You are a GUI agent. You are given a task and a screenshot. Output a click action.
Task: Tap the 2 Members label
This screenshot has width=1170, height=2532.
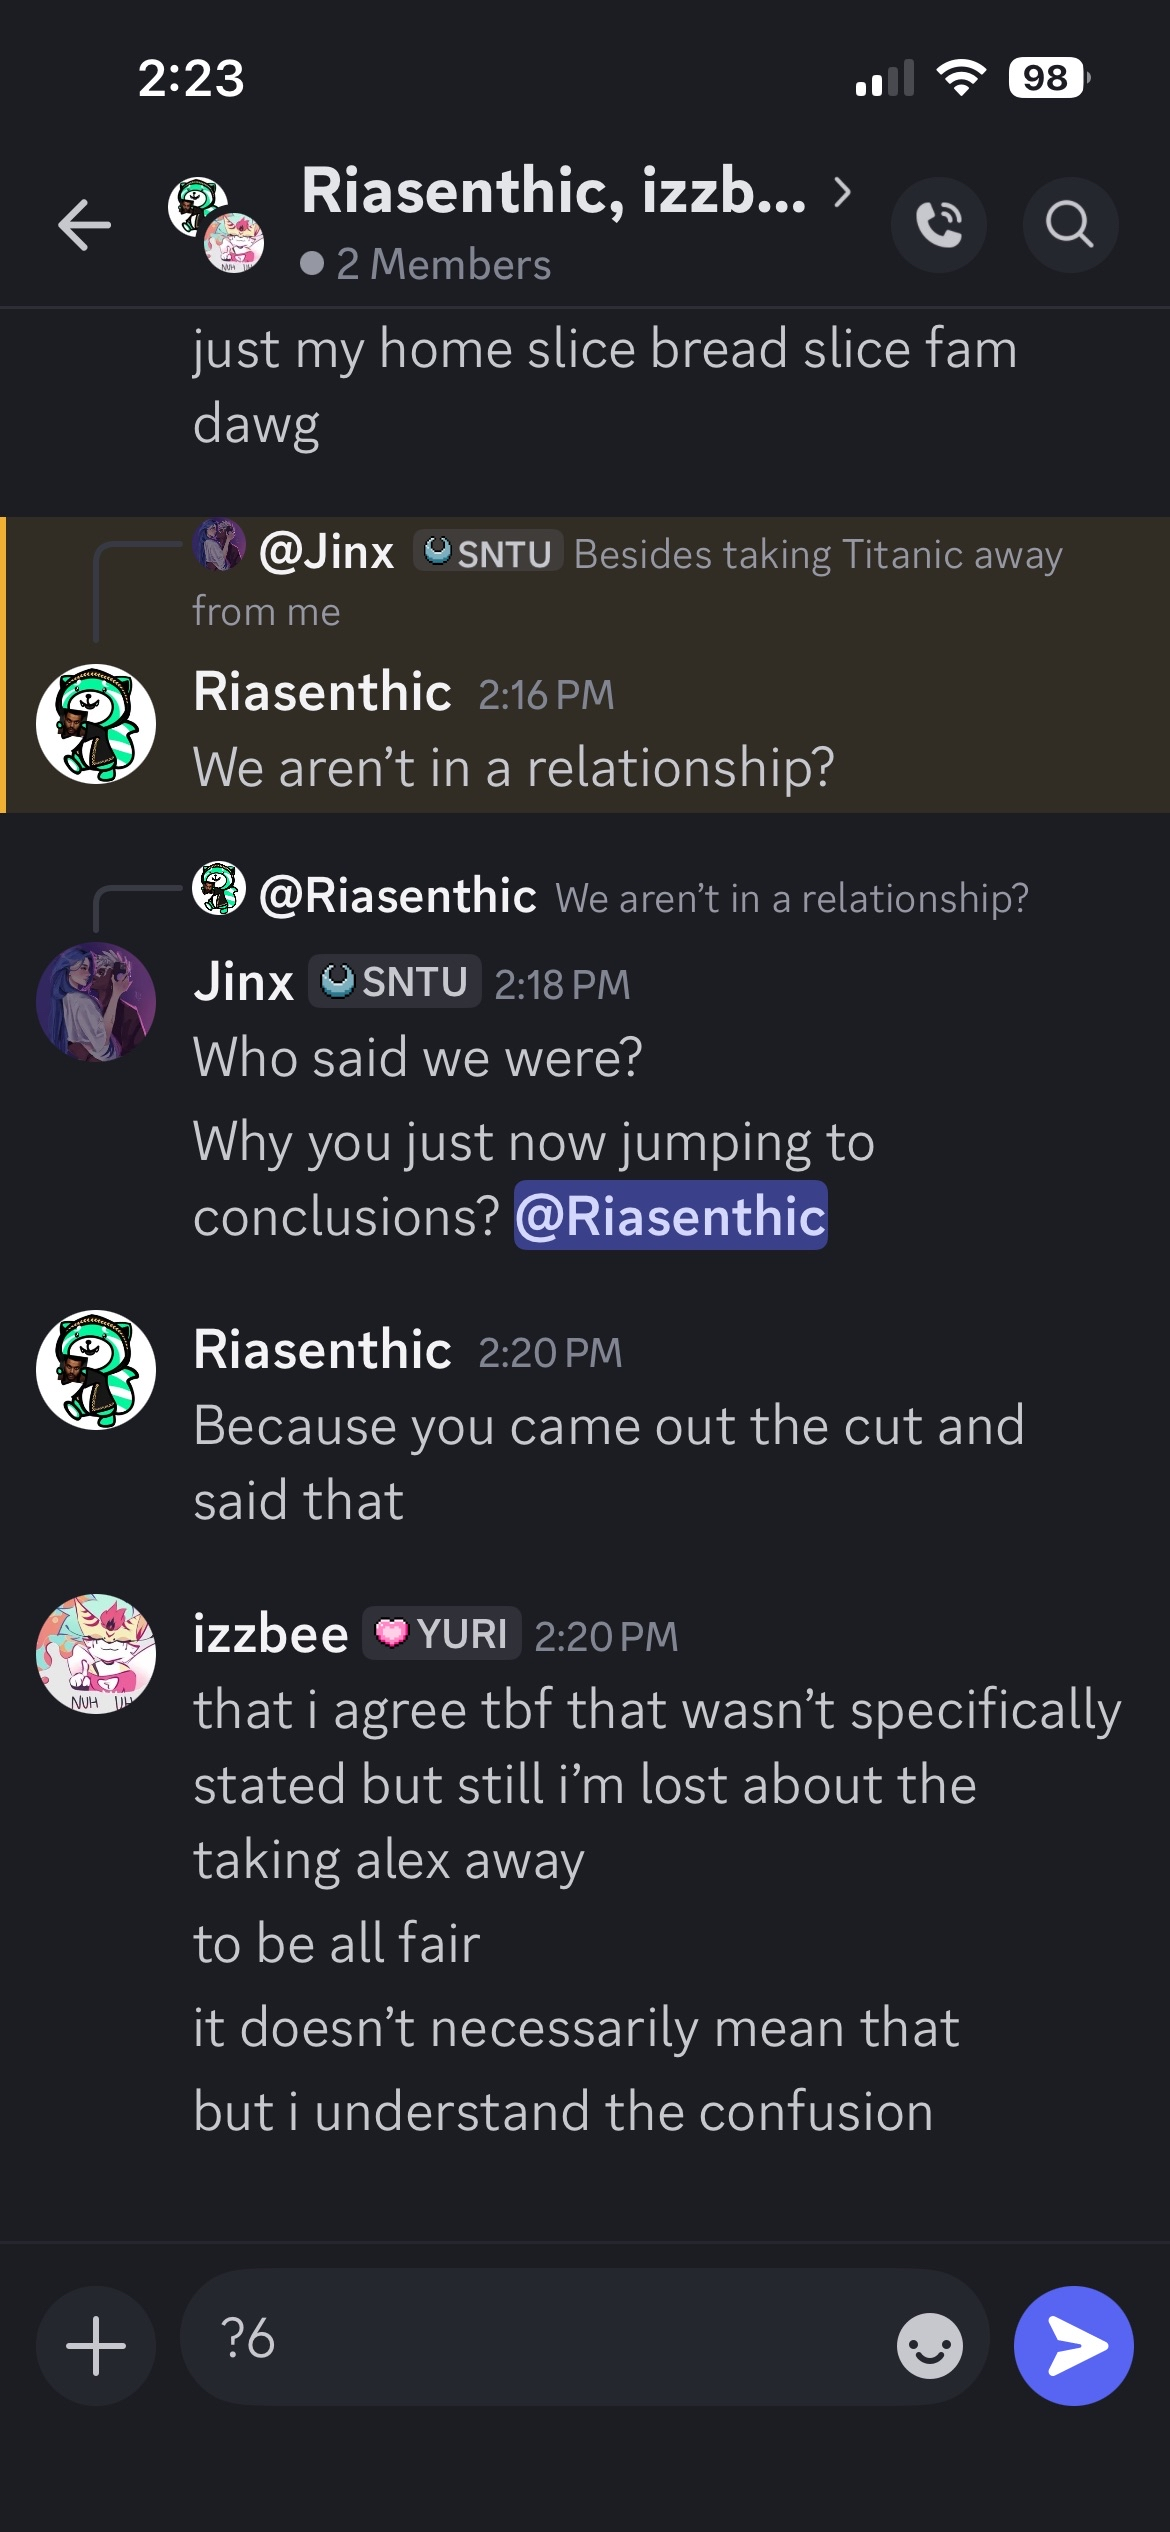(442, 265)
